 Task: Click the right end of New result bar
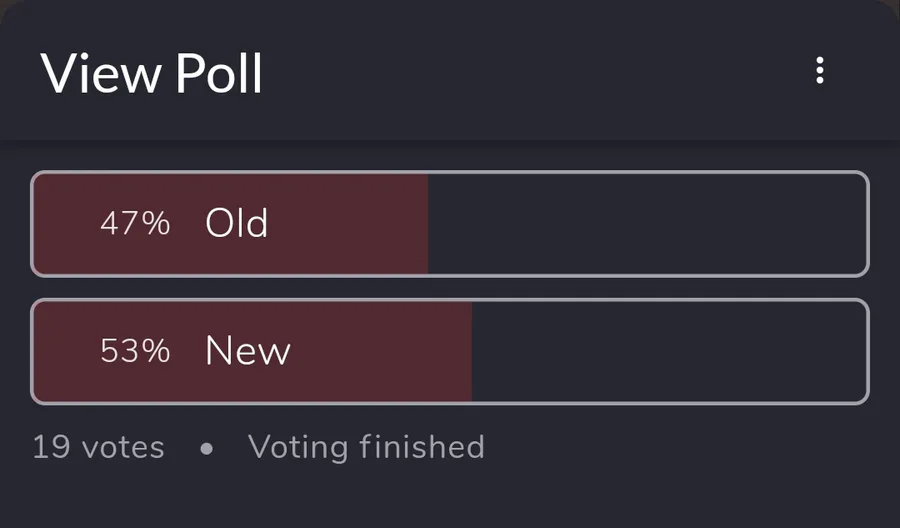855,351
